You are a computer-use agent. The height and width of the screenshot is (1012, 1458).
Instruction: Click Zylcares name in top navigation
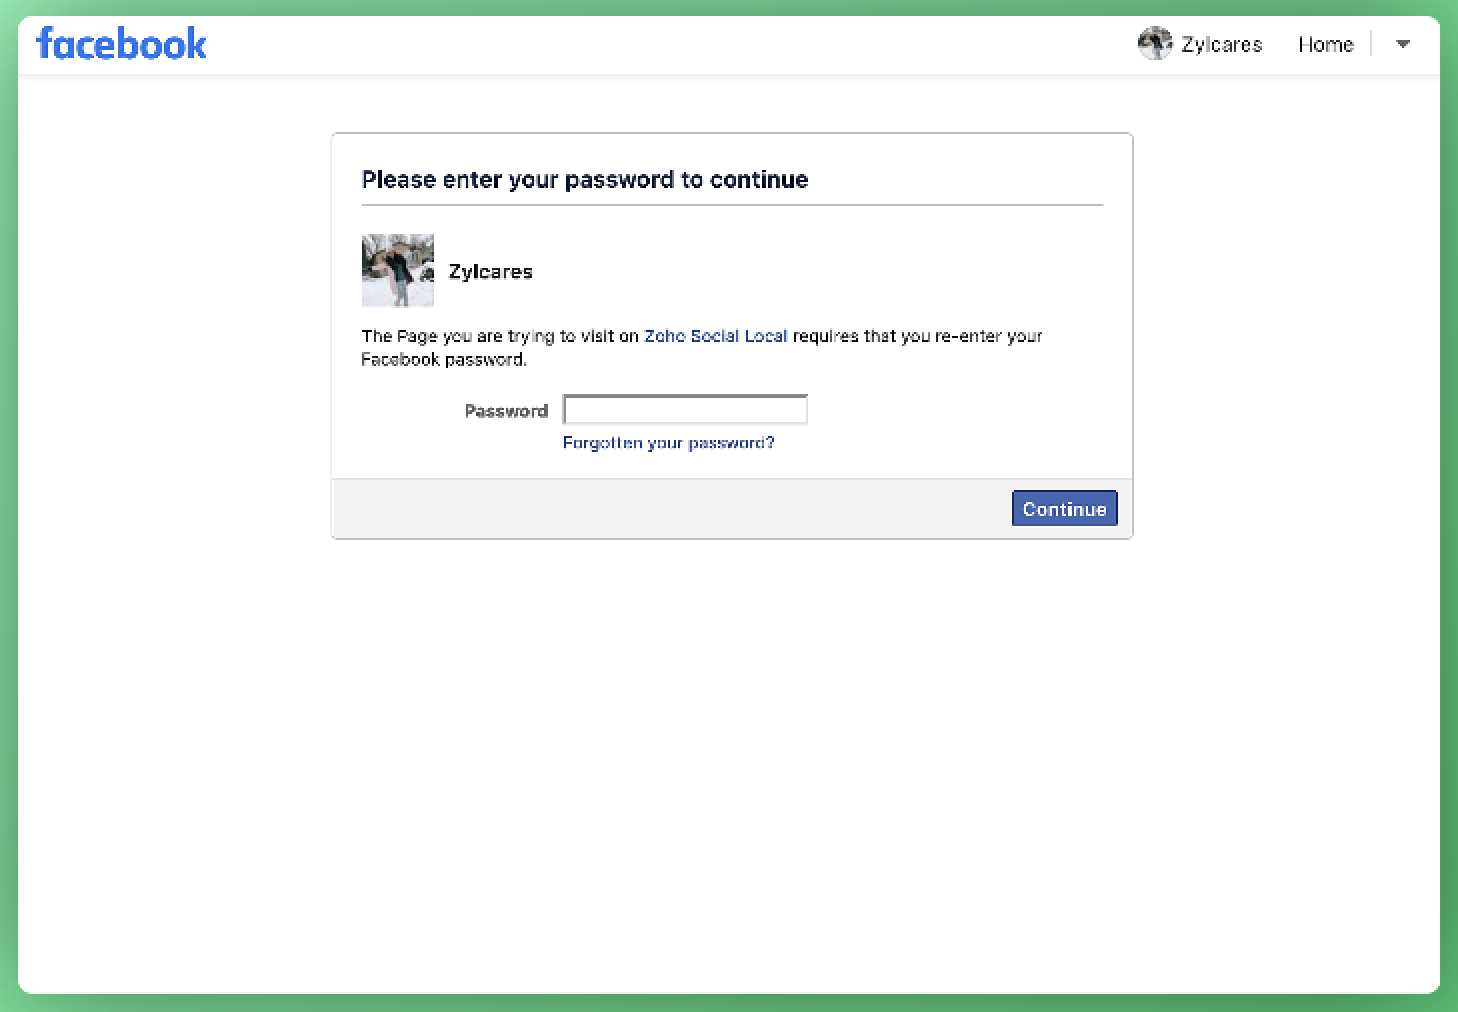(x=1221, y=44)
